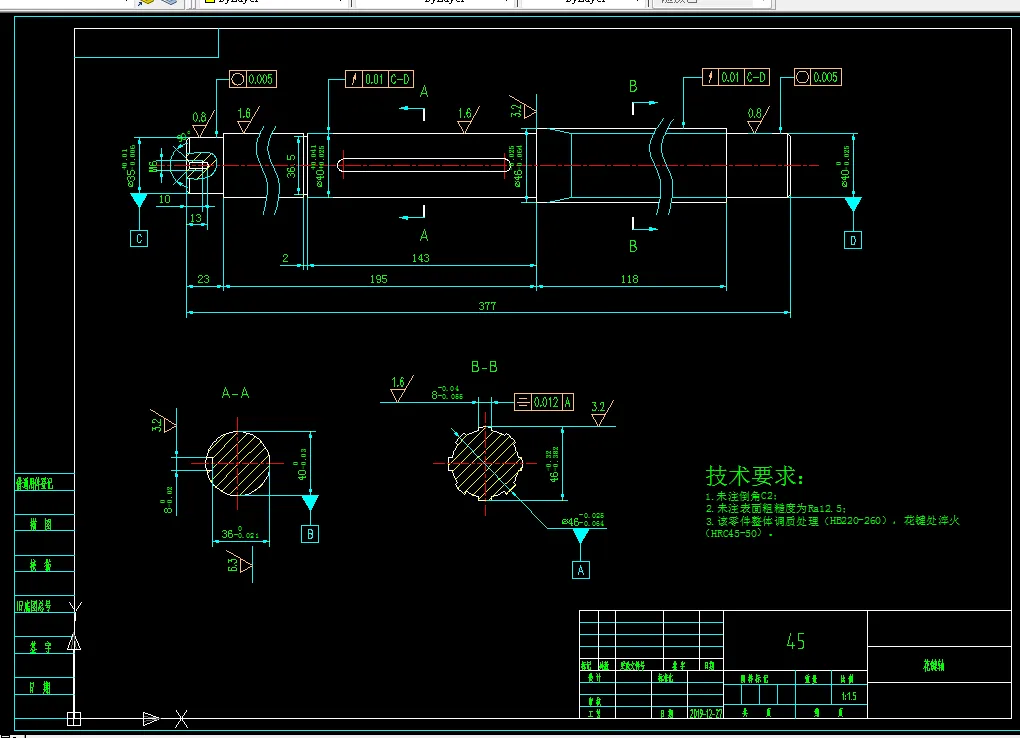This screenshot has width=1020, height=738.
Task: Select dimension text 118
Action: pyautogui.click(x=630, y=279)
